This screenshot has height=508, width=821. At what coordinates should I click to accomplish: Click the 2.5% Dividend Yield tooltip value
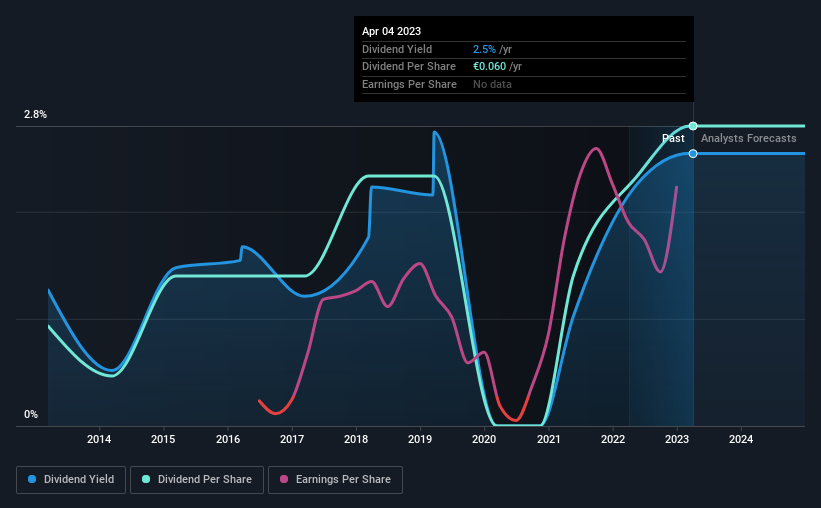point(484,49)
